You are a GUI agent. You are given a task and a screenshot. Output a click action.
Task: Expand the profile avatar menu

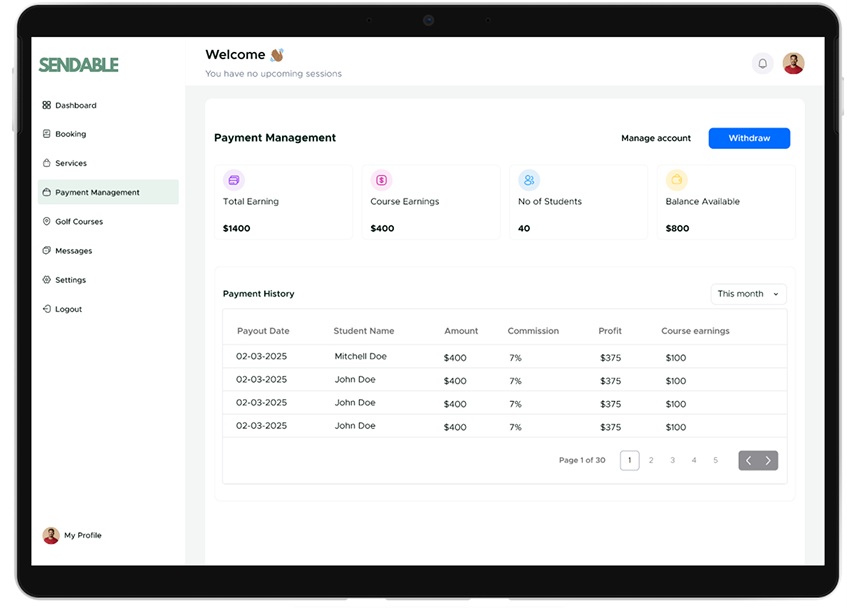point(793,62)
